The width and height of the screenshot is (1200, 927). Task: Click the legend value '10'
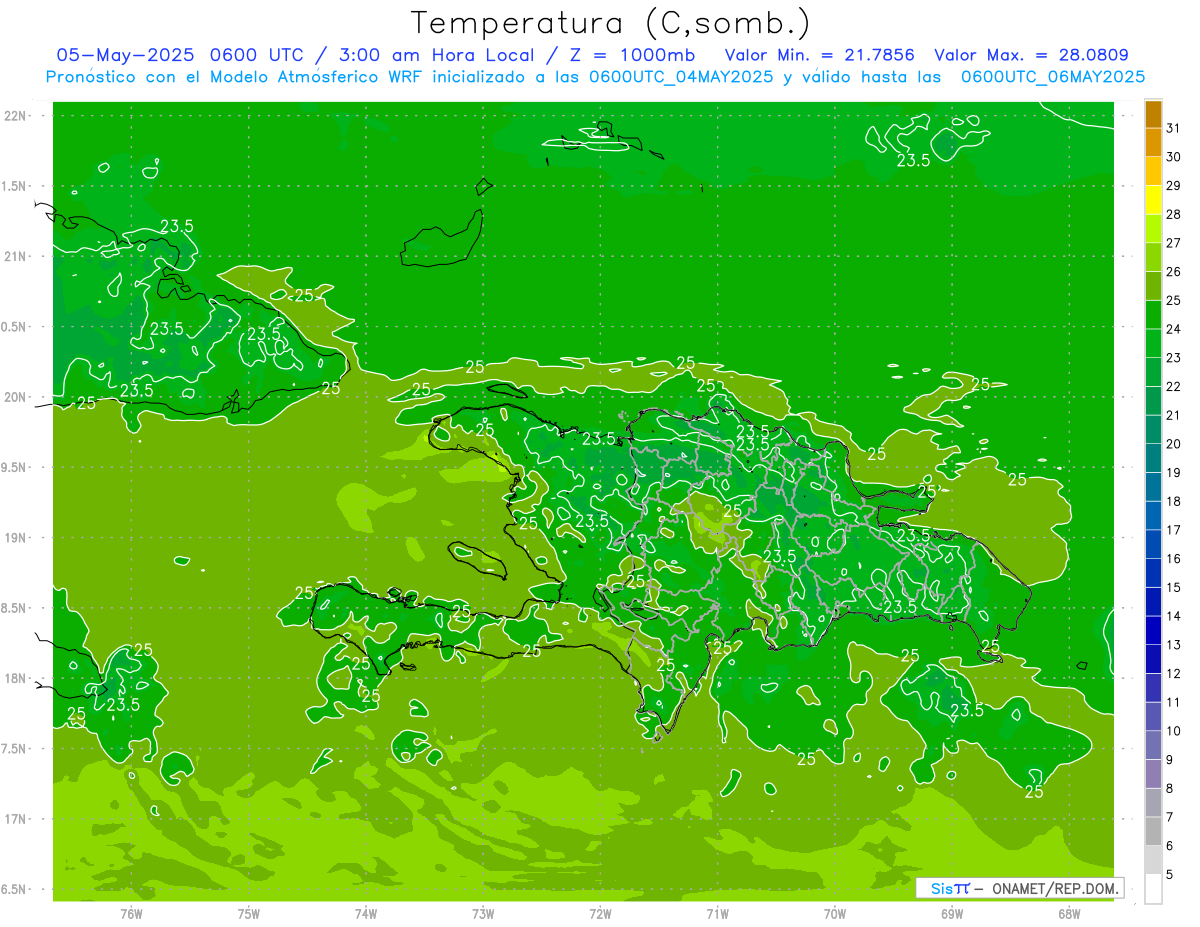[1174, 731]
